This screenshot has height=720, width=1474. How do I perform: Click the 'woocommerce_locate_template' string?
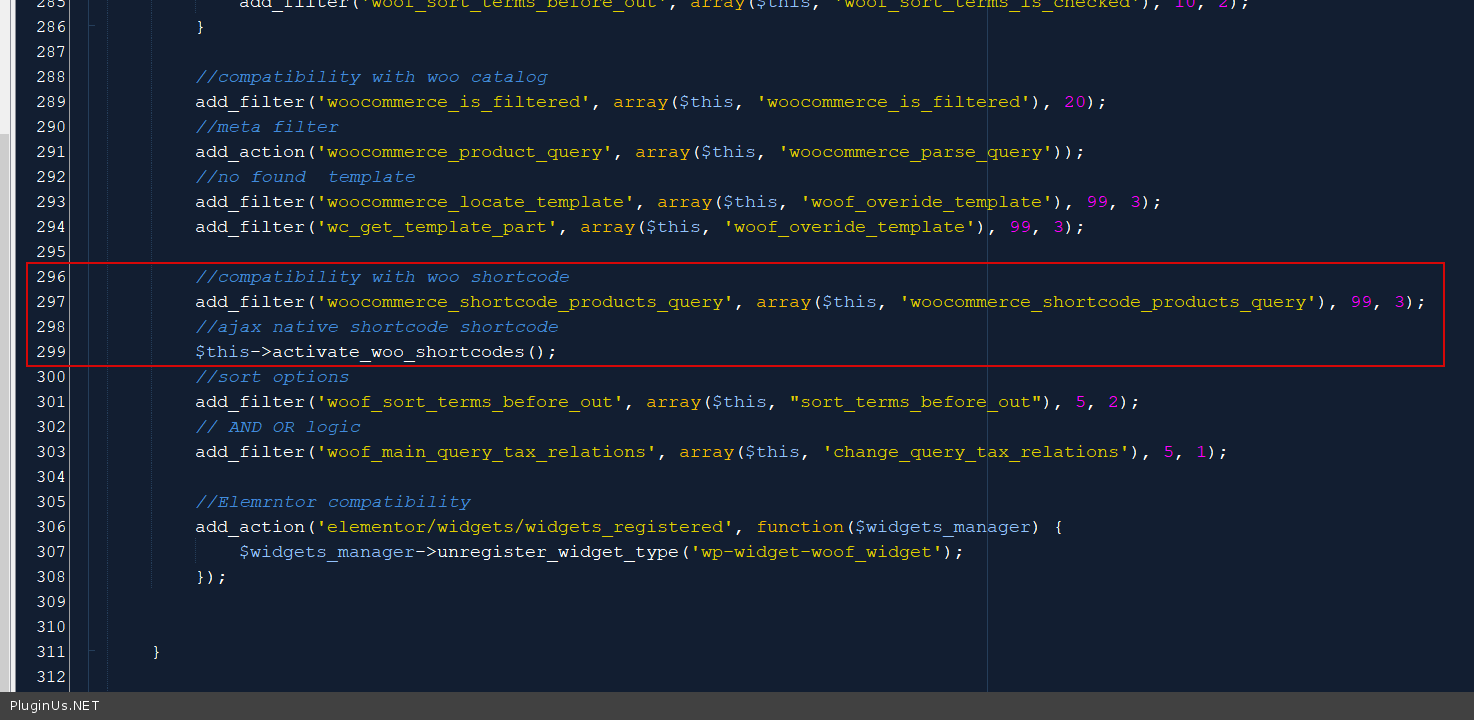pos(476,202)
